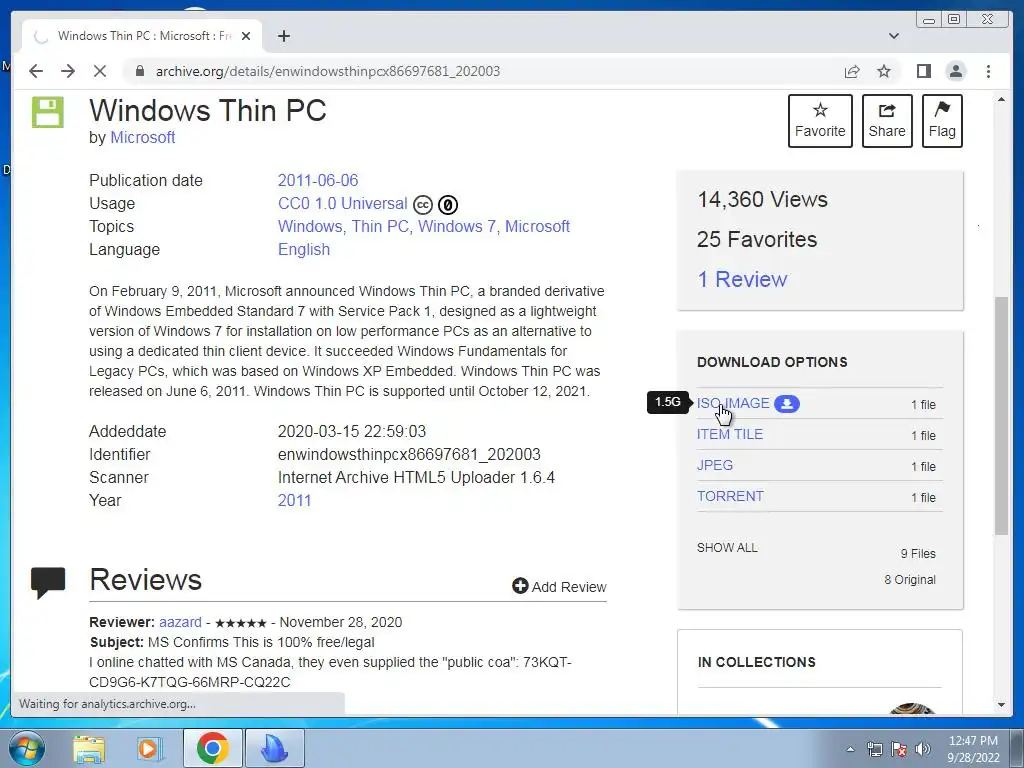The height and width of the screenshot is (768, 1024).
Task: Open the JPEG download option
Action: pos(714,465)
